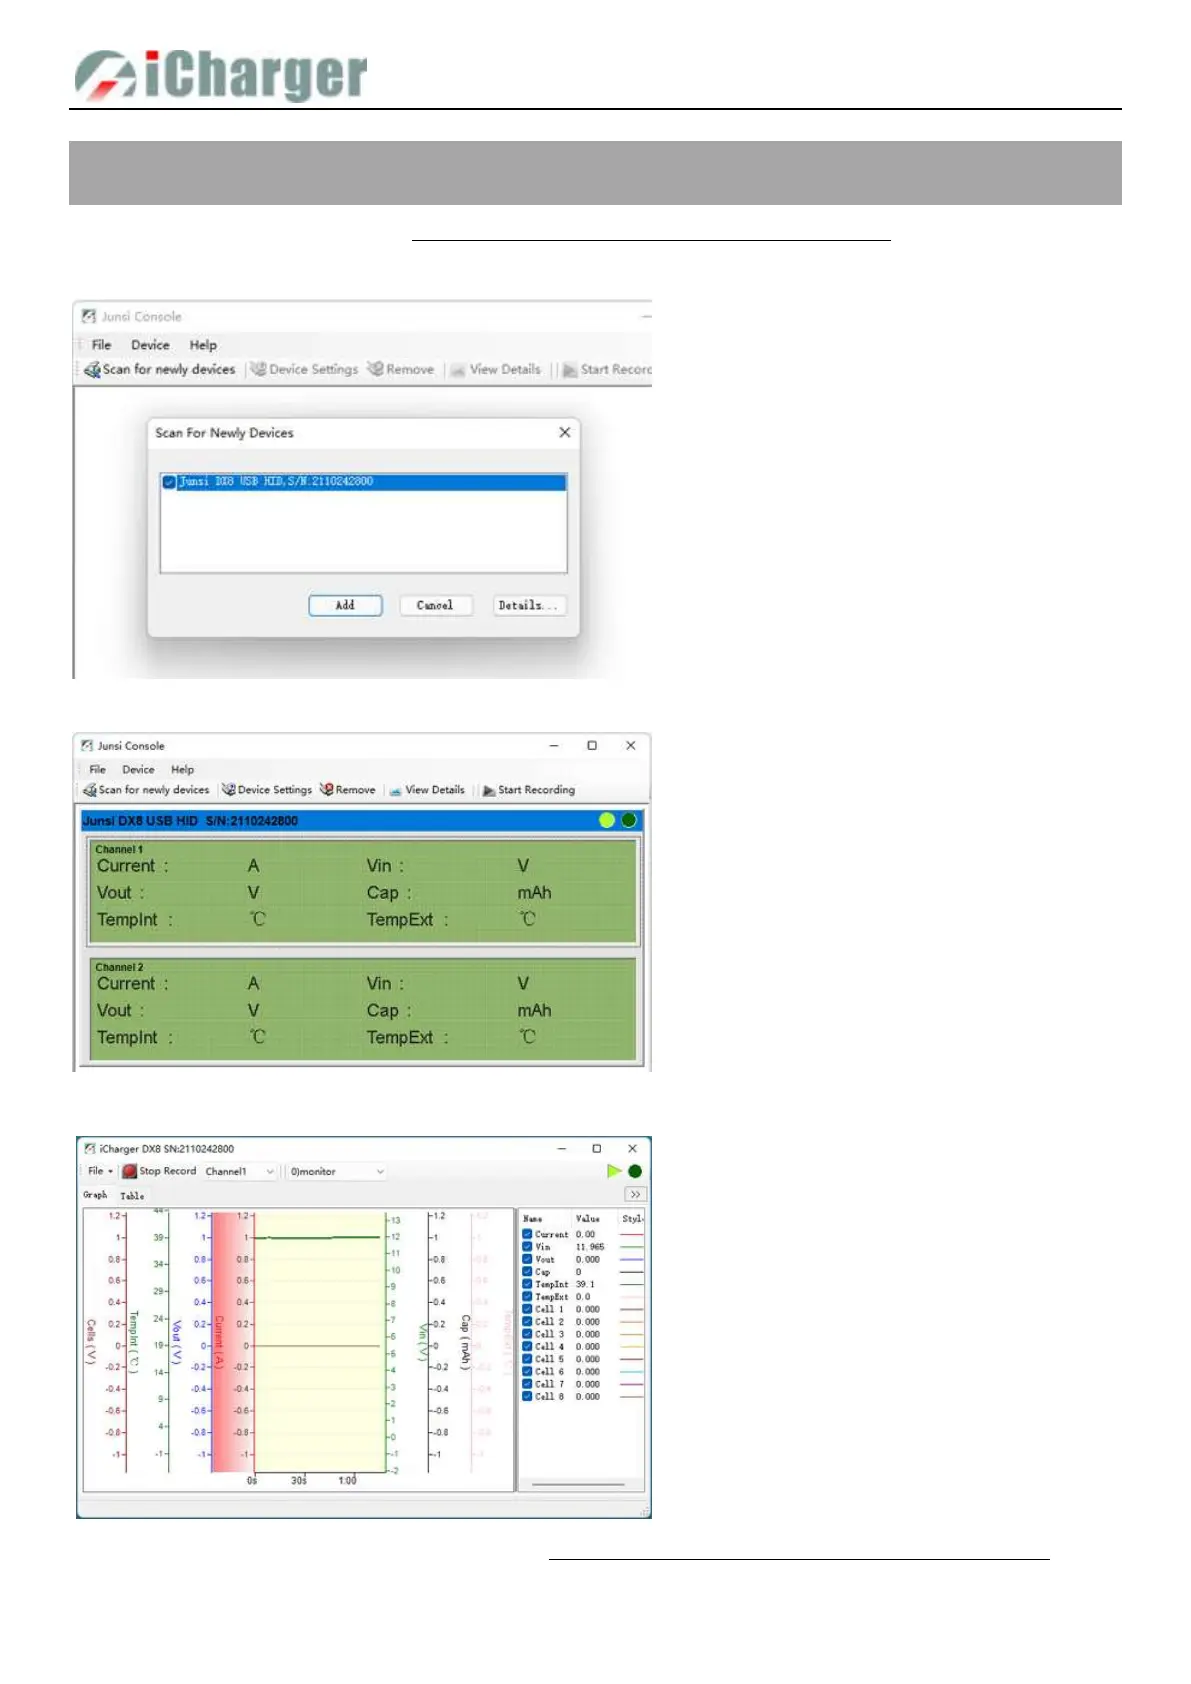The height and width of the screenshot is (1684, 1191).
Task: Click the Details... button in scan dialog
Action: 529,605
